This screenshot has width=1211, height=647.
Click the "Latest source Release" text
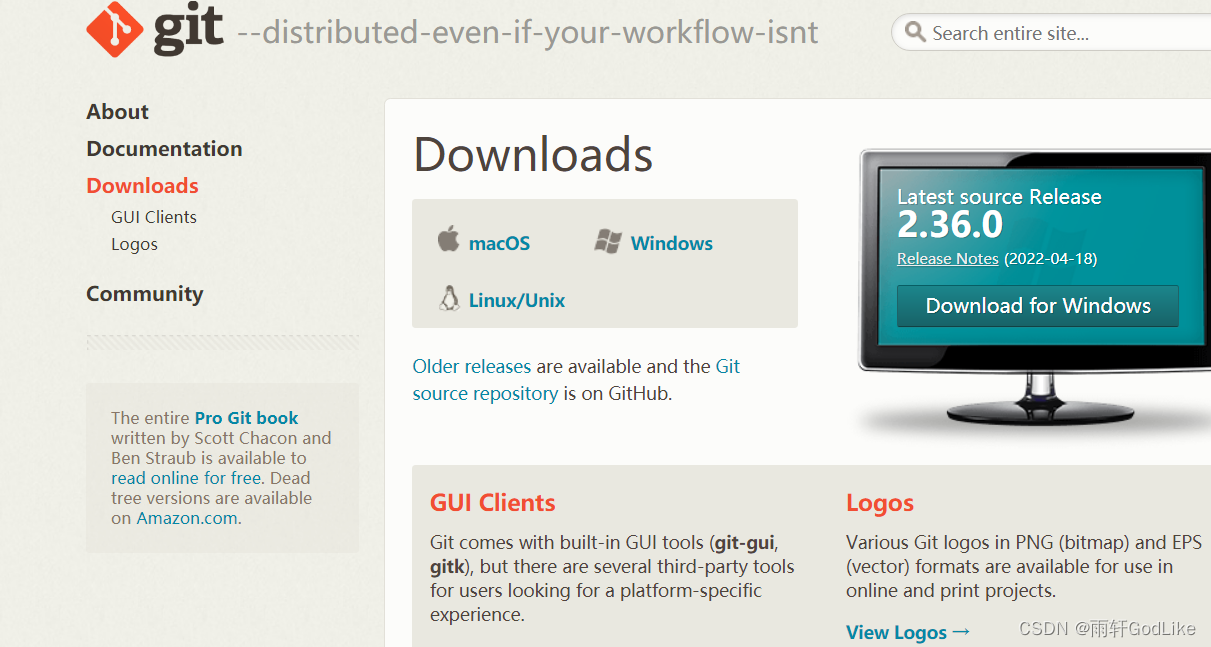(x=999, y=197)
